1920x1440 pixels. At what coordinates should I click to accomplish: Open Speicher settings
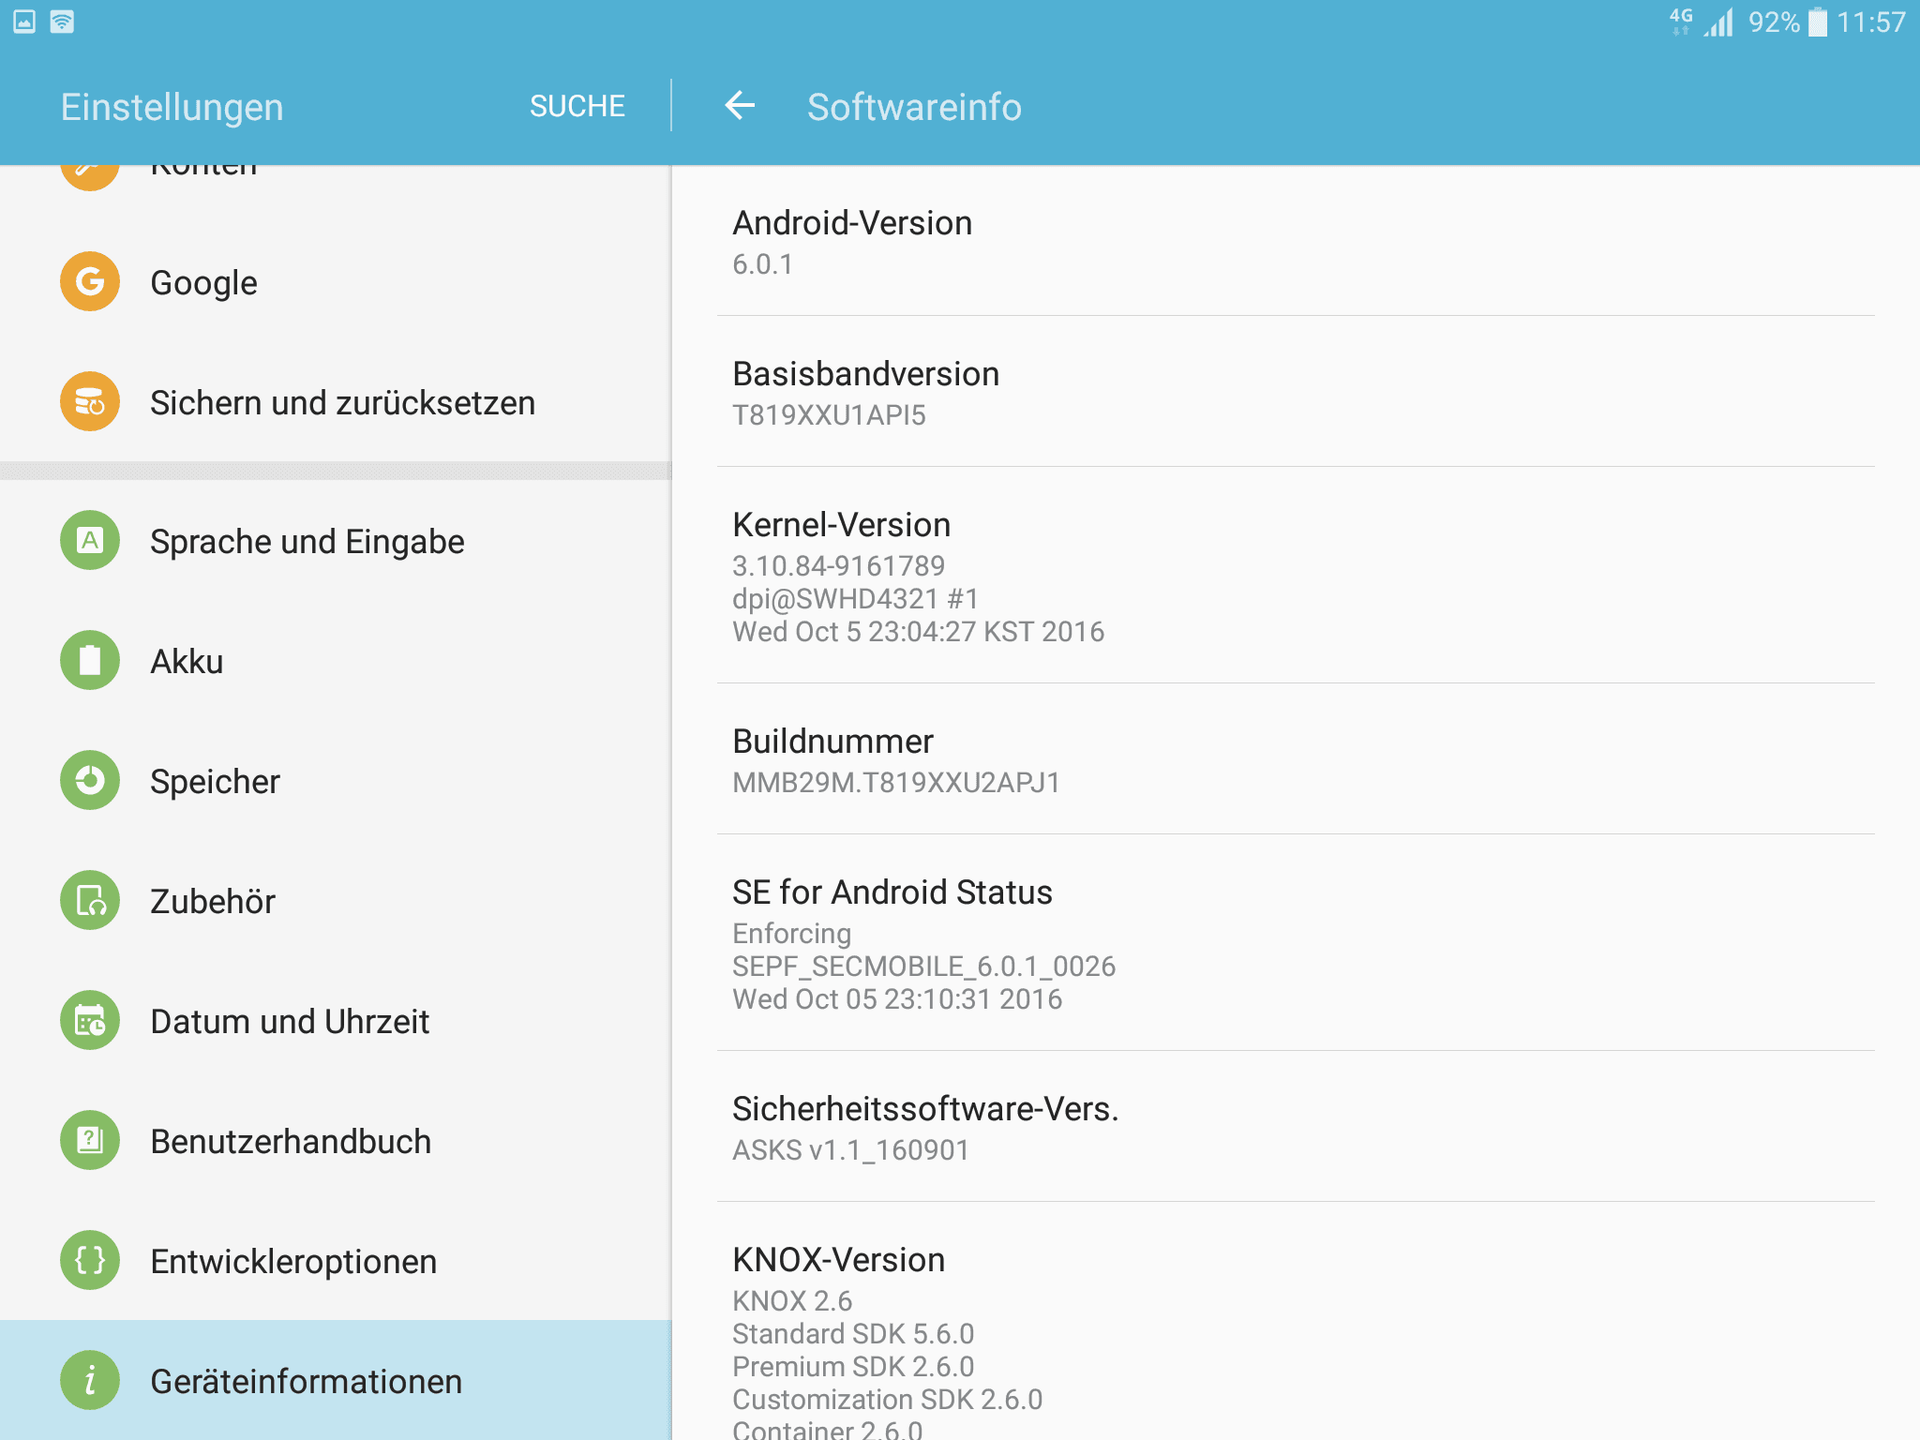(335, 781)
